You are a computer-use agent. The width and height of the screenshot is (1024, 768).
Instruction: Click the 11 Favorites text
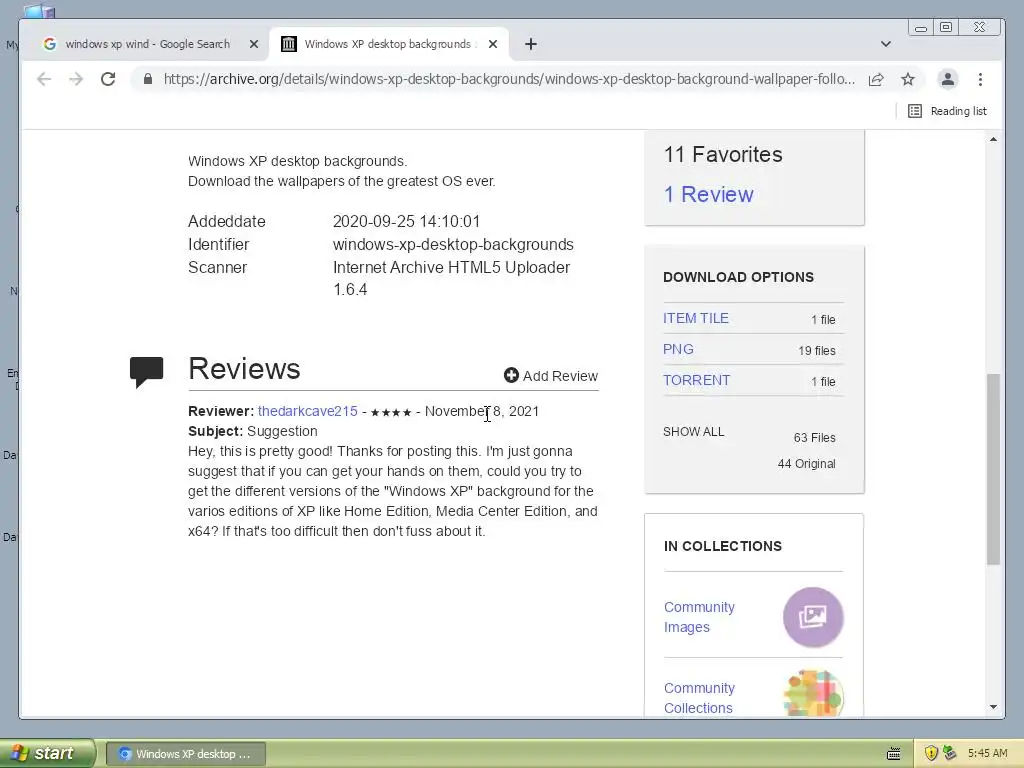[723, 154]
